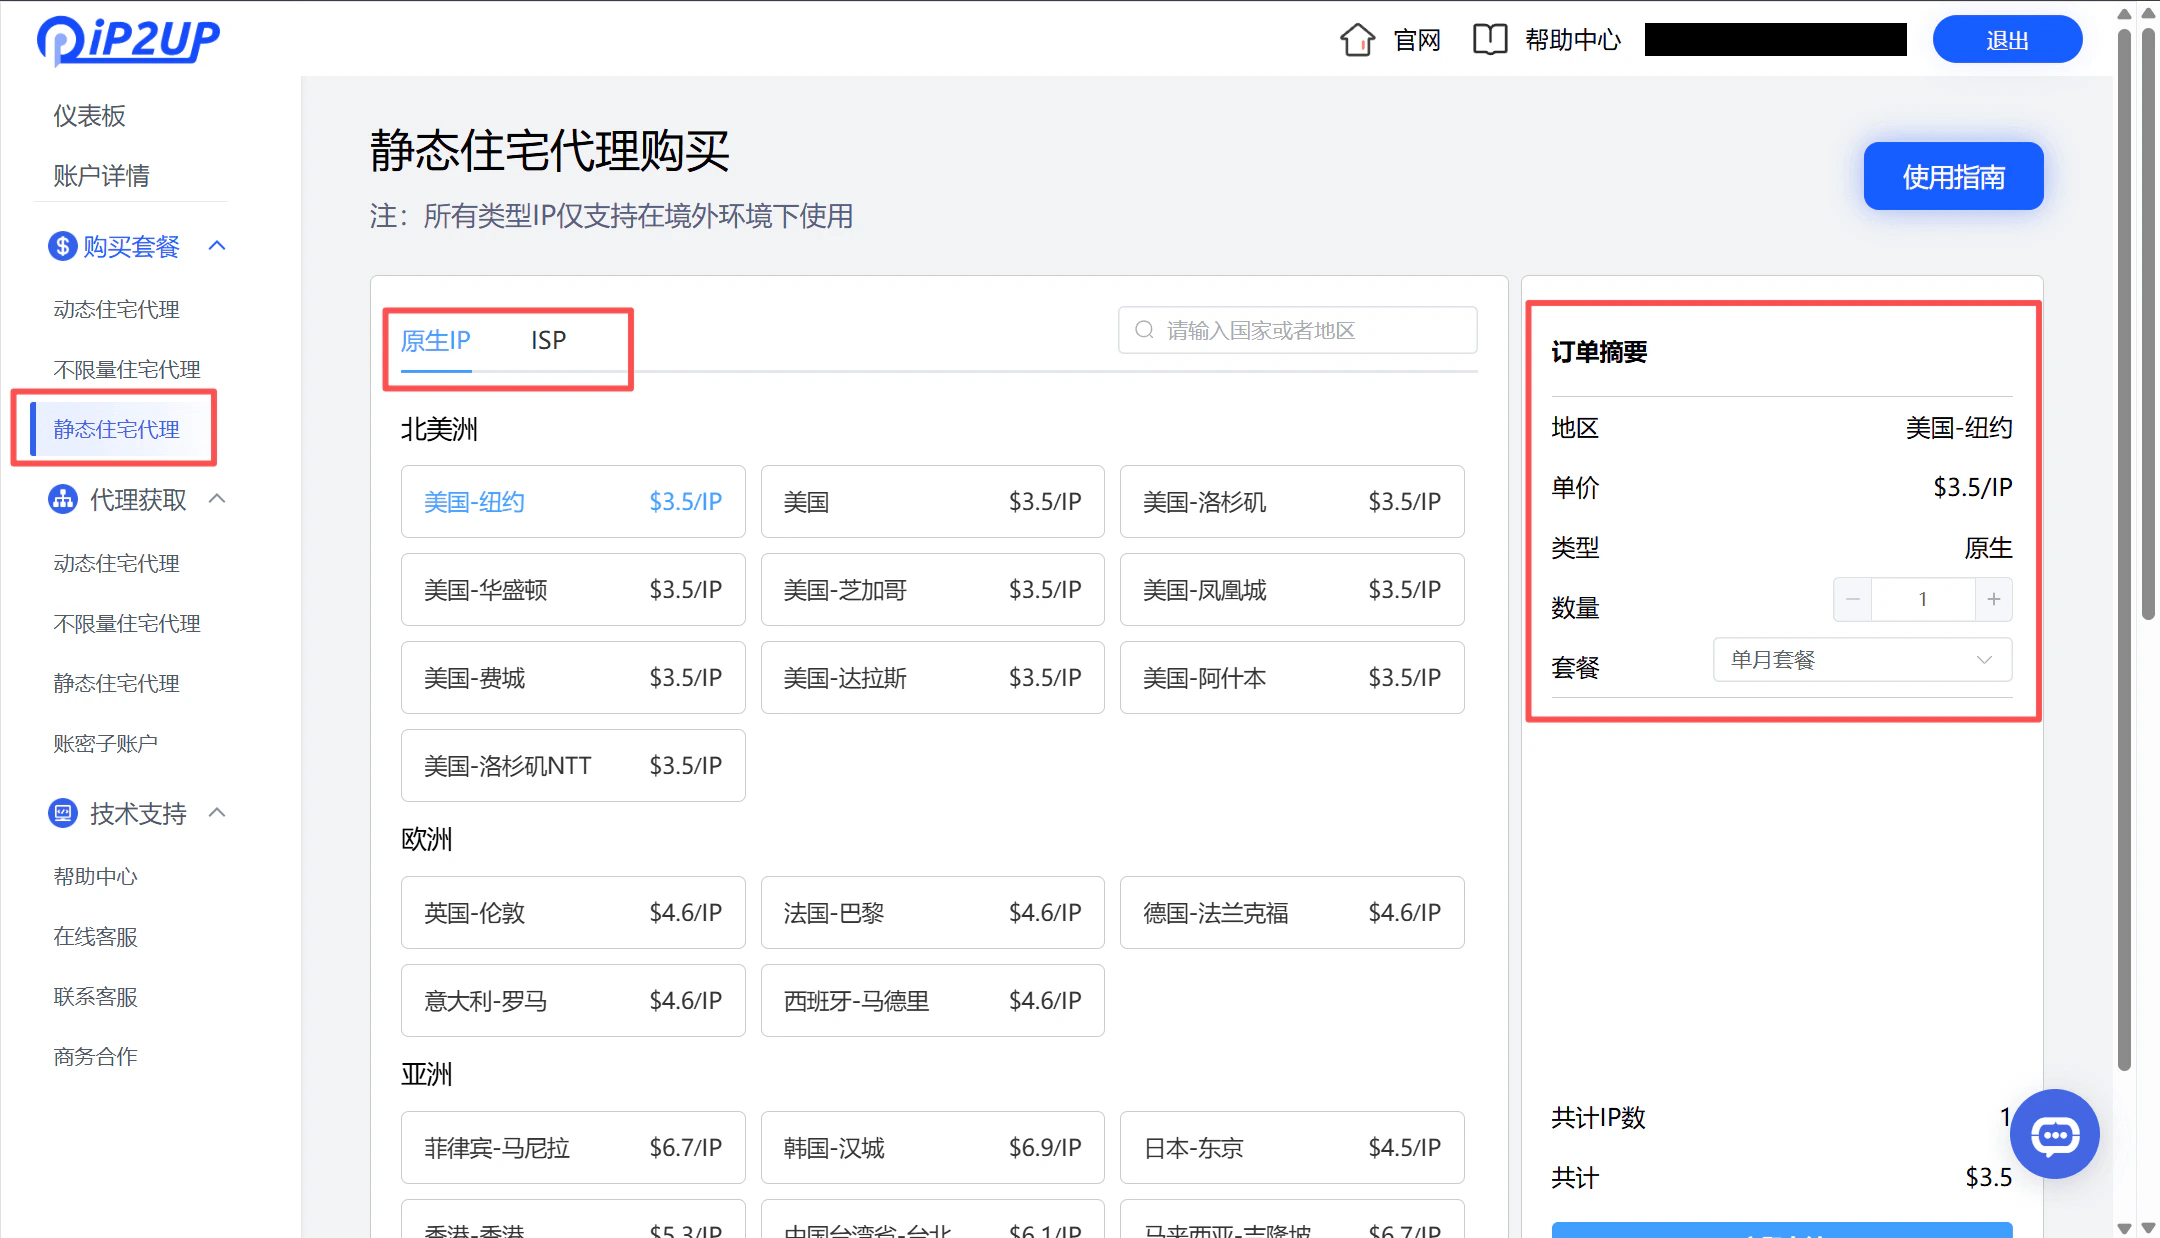
Task: Open the floating customer chat icon
Action: click(2055, 1134)
